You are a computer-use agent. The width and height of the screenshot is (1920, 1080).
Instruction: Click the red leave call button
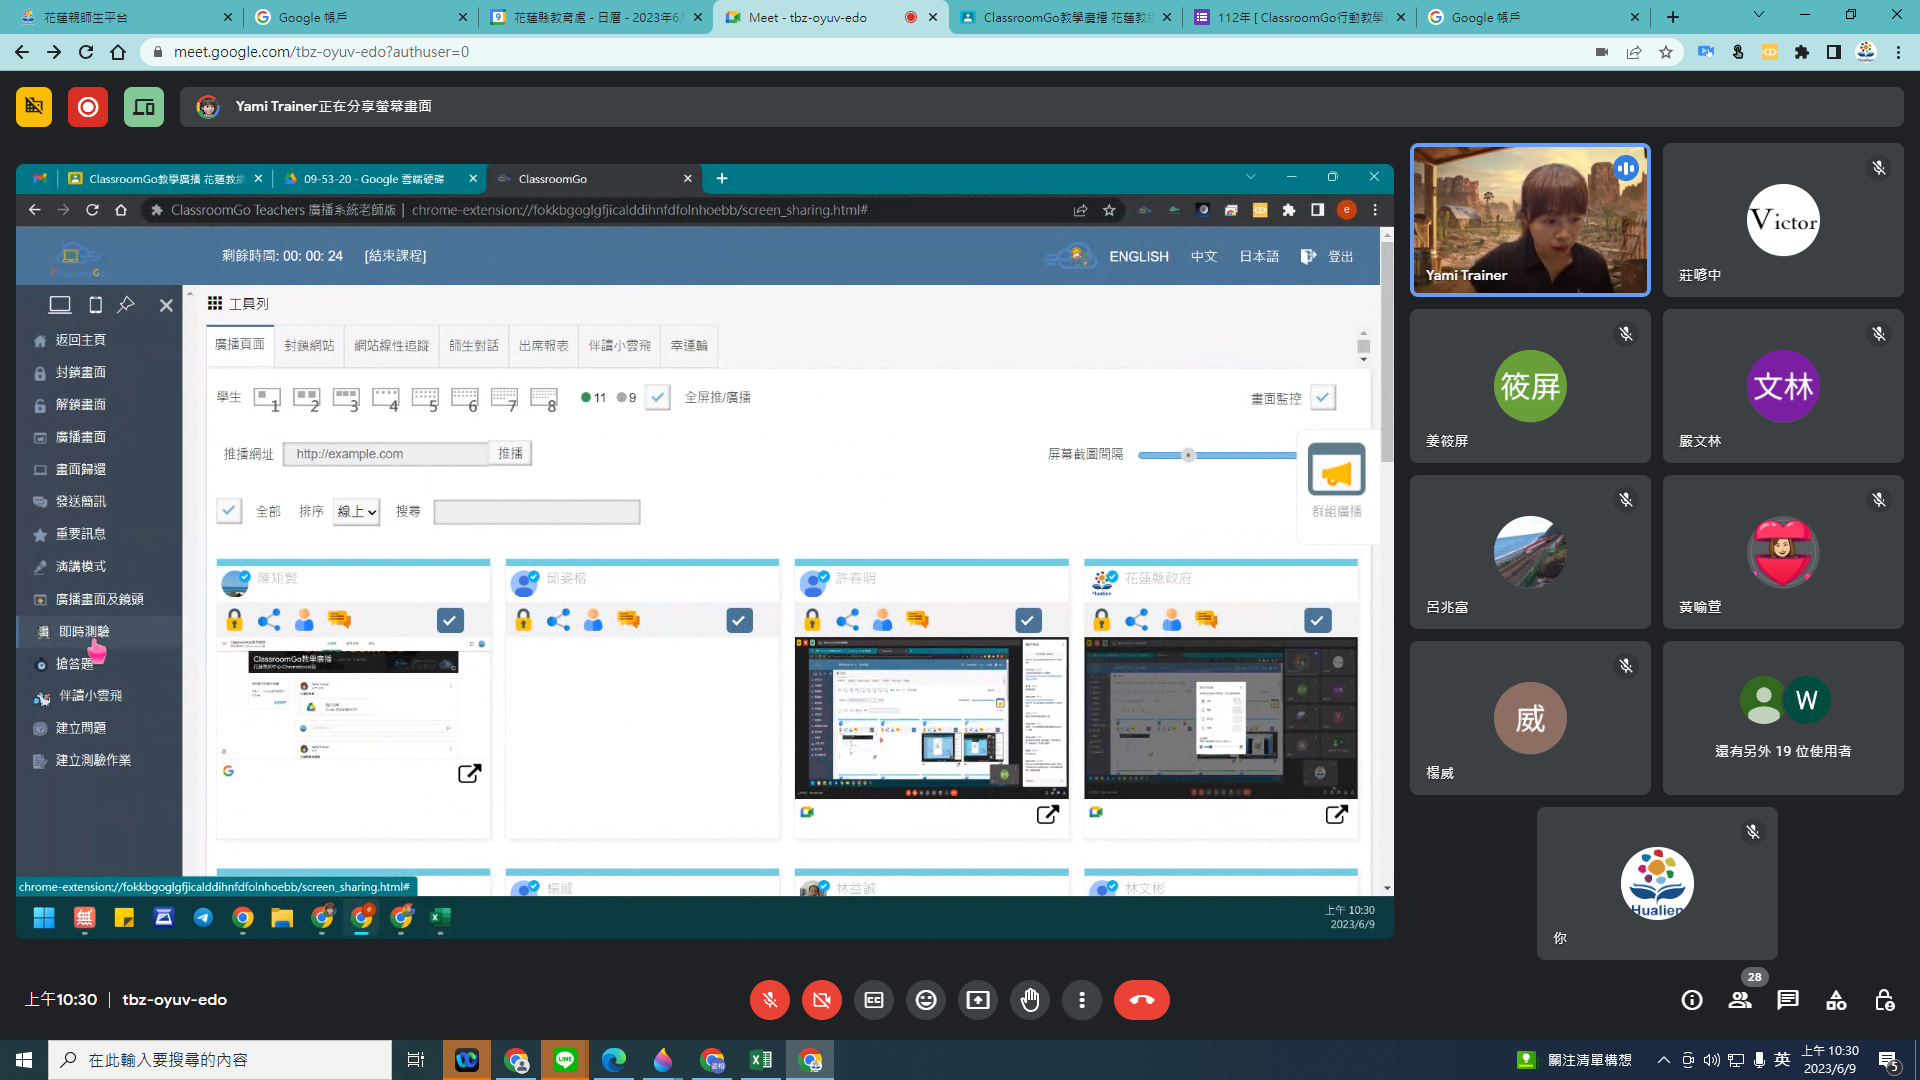pos(1141,1000)
